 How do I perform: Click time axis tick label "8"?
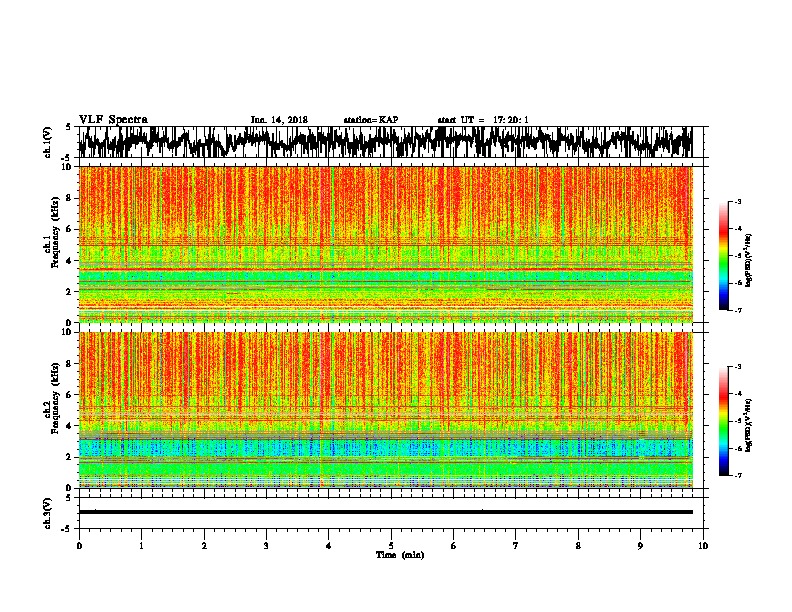[578, 546]
